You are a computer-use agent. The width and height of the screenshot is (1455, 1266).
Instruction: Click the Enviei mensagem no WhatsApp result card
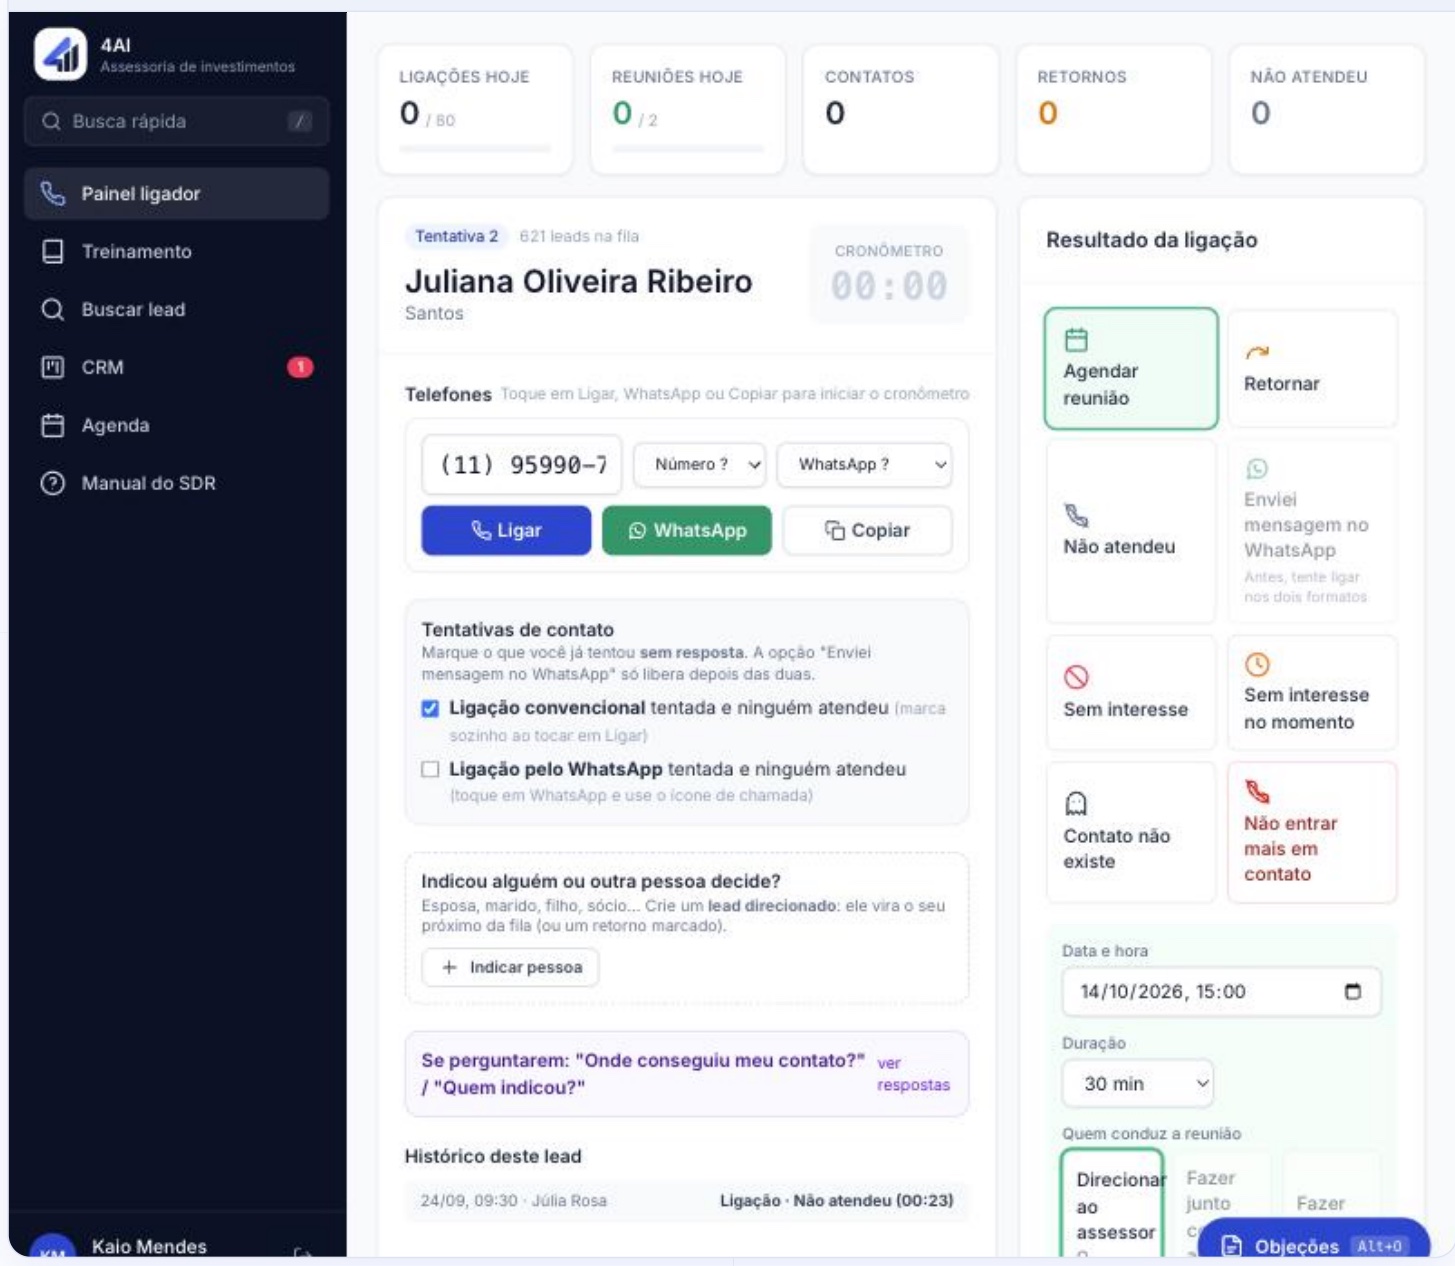pyautogui.click(x=1312, y=531)
